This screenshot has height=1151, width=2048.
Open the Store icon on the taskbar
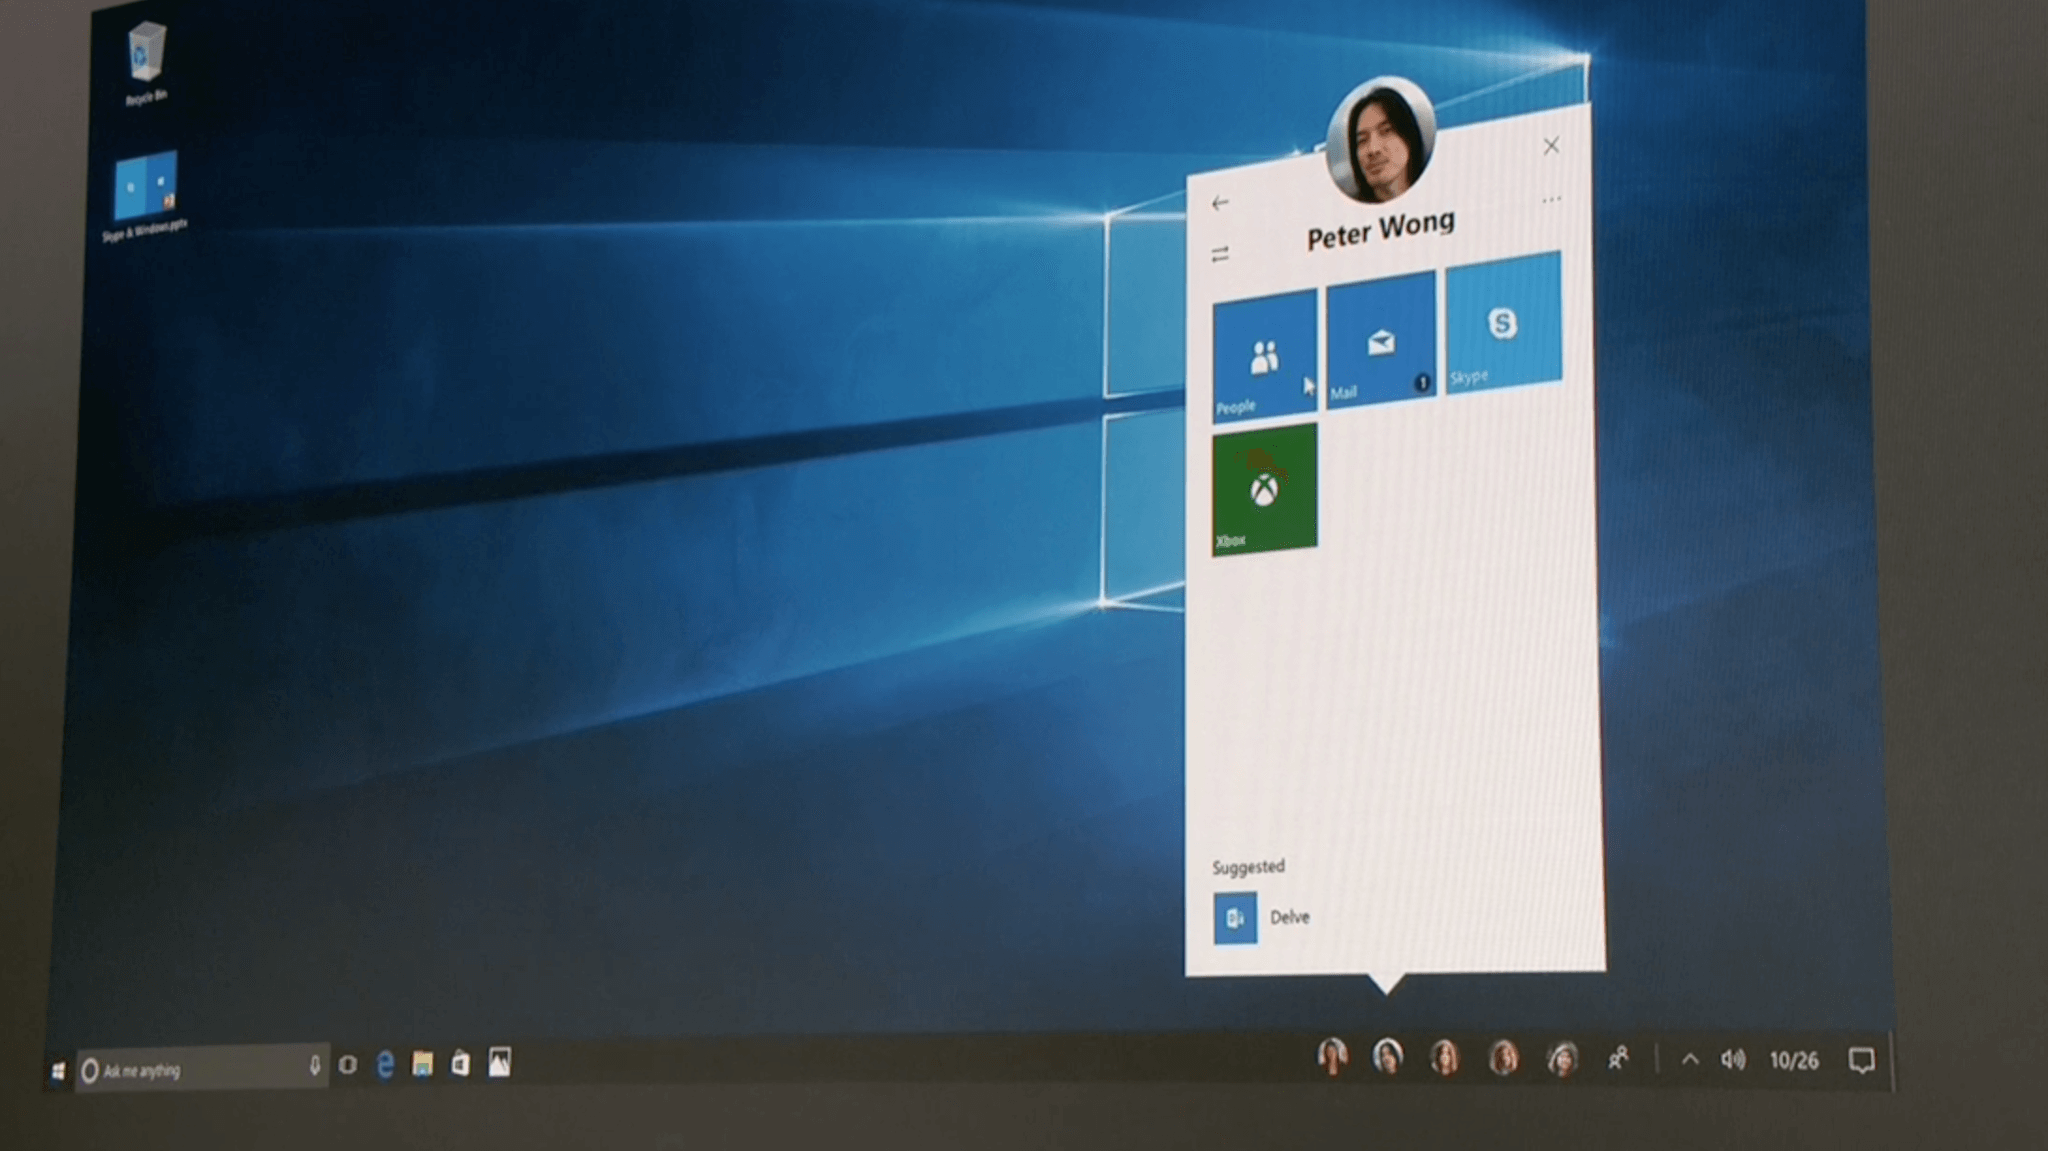click(x=461, y=1063)
